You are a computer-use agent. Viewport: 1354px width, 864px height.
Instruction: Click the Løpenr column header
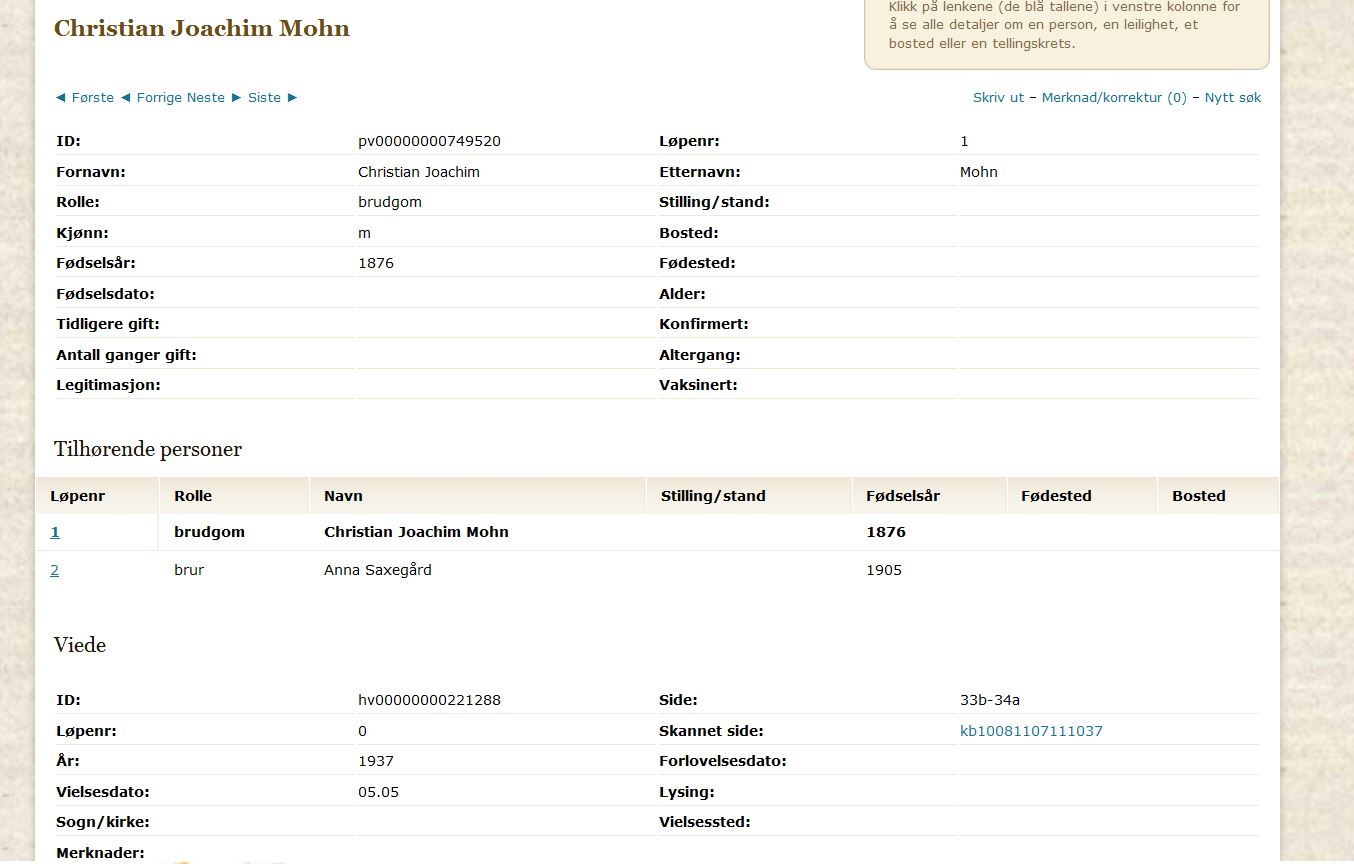(x=78, y=496)
